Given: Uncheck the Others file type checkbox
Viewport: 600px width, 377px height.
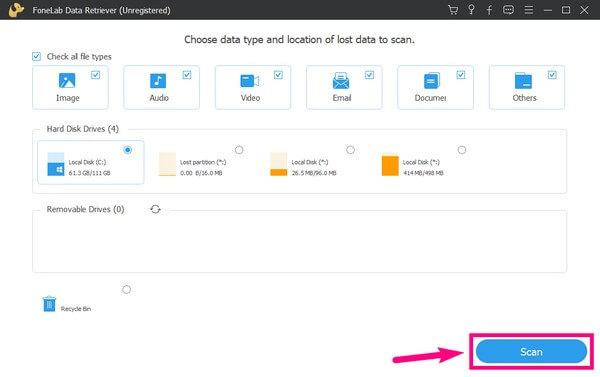Looking at the screenshot, I should (552, 75).
